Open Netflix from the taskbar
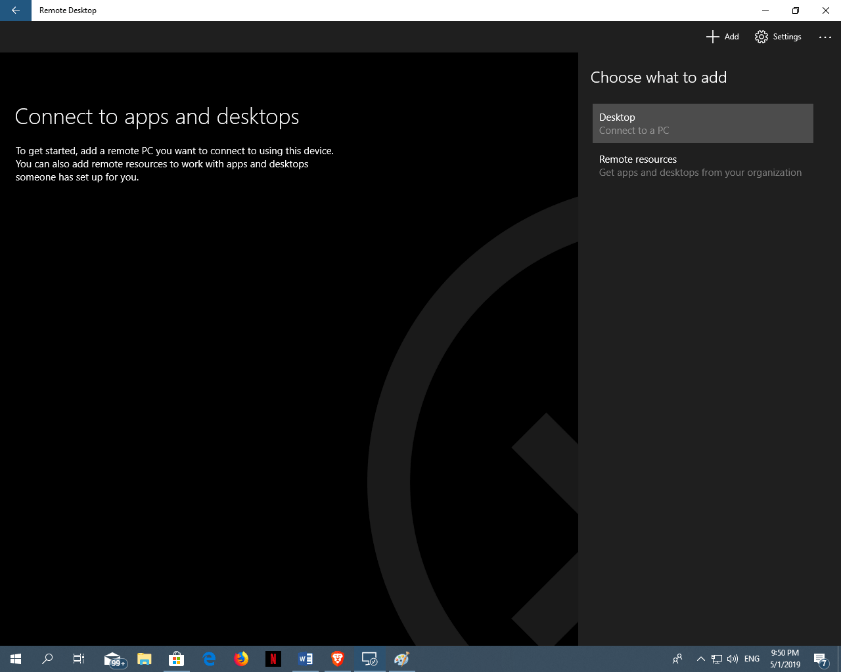 pyautogui.click(x=273, y=659)
